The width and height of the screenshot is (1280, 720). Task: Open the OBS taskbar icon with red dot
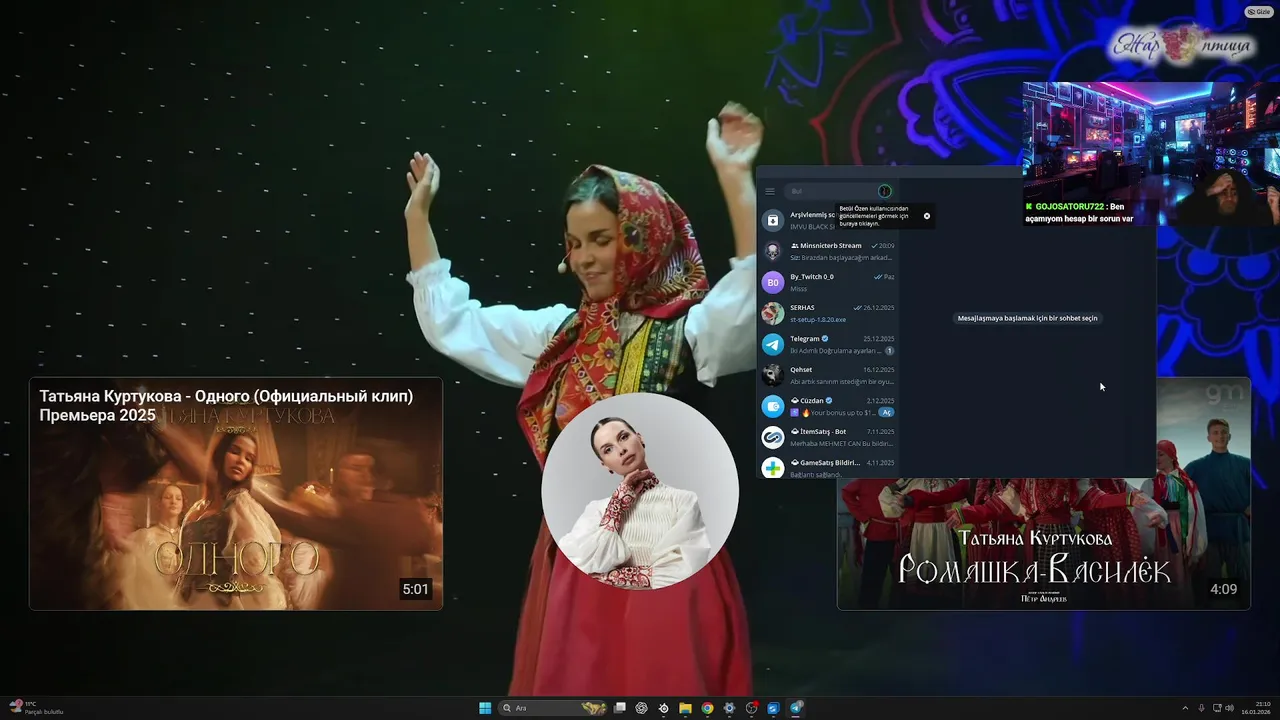tap(752, 708)
